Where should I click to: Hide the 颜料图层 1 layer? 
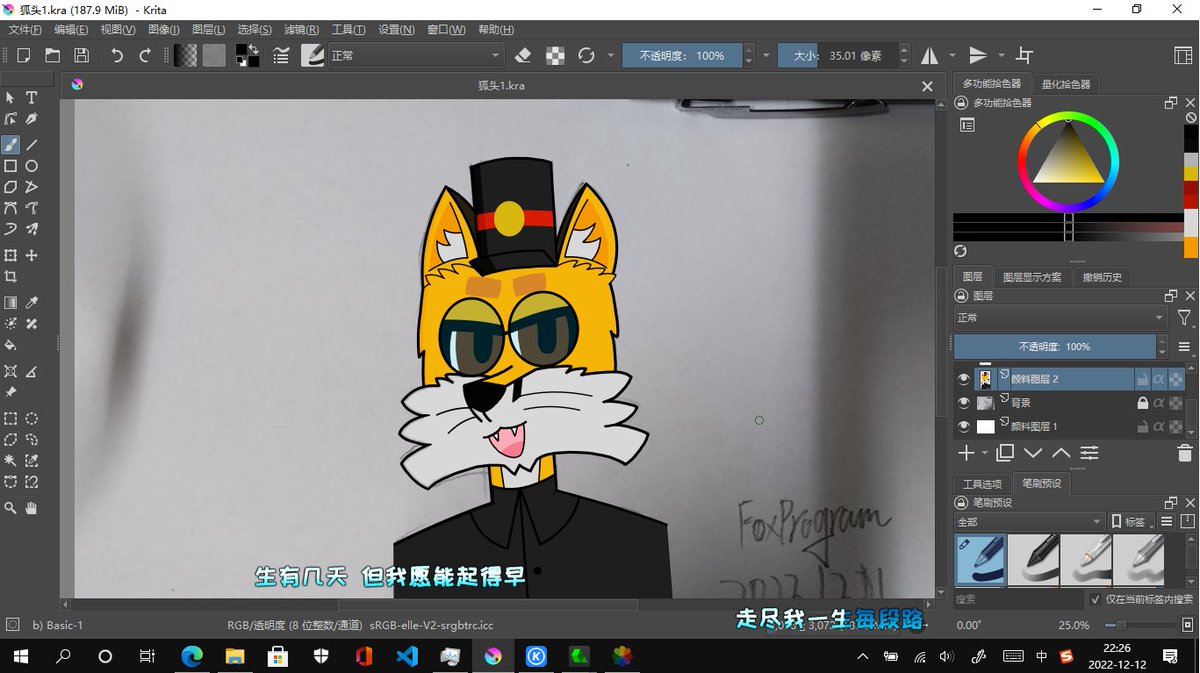point(964,427)
